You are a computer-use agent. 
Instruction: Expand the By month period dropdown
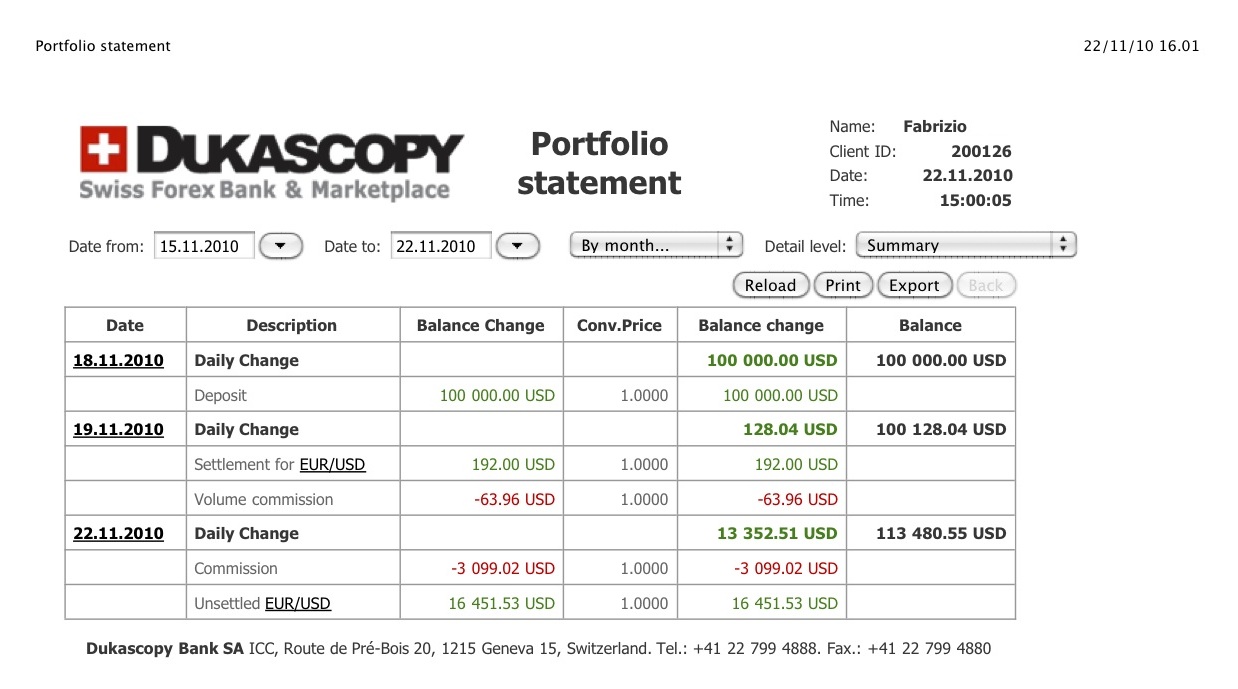click(x=656, y=245)
